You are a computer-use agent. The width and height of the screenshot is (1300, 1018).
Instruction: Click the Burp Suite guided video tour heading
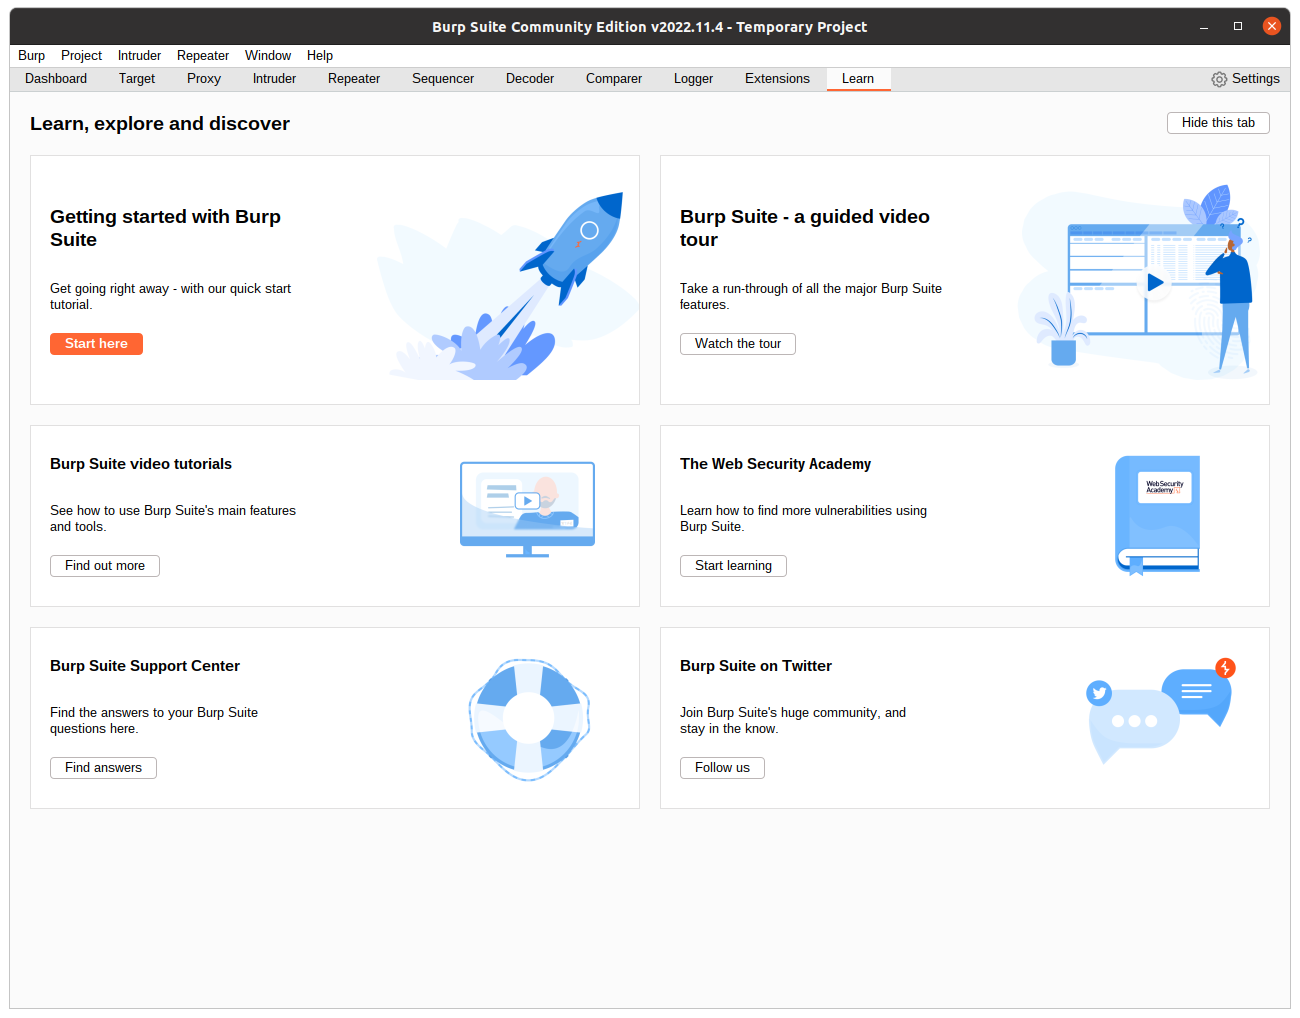point(805,228)
